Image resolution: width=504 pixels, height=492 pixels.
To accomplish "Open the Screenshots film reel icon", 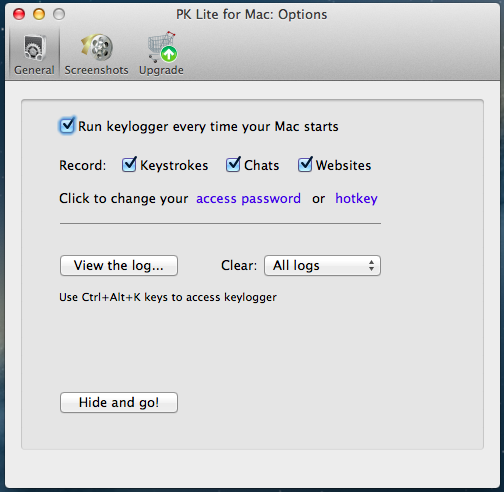I will coord(97,47).
